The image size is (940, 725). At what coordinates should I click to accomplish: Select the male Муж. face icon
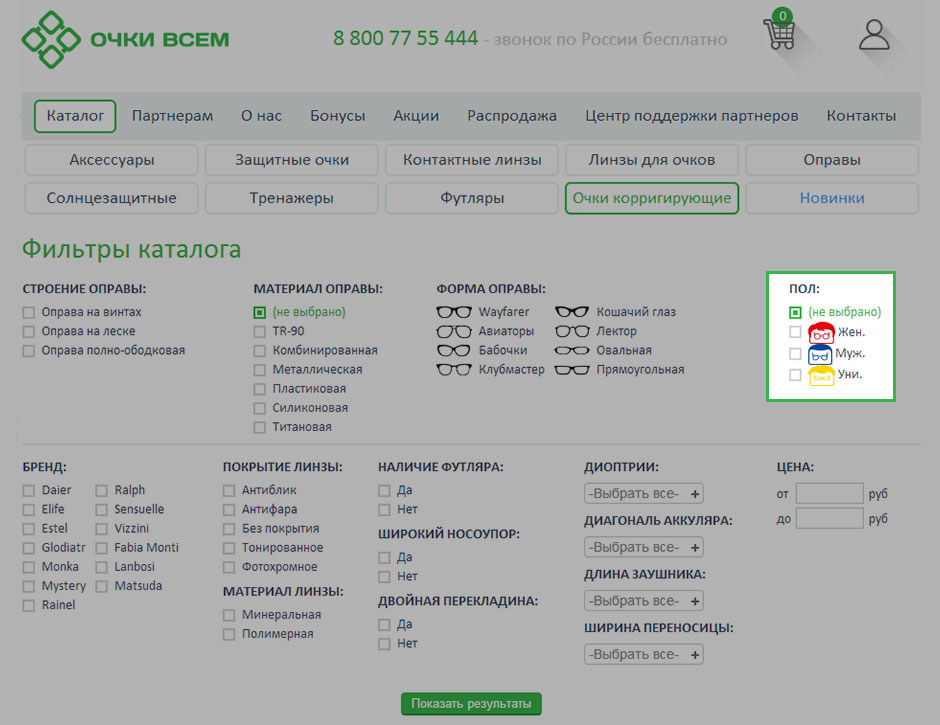[821, 354]
